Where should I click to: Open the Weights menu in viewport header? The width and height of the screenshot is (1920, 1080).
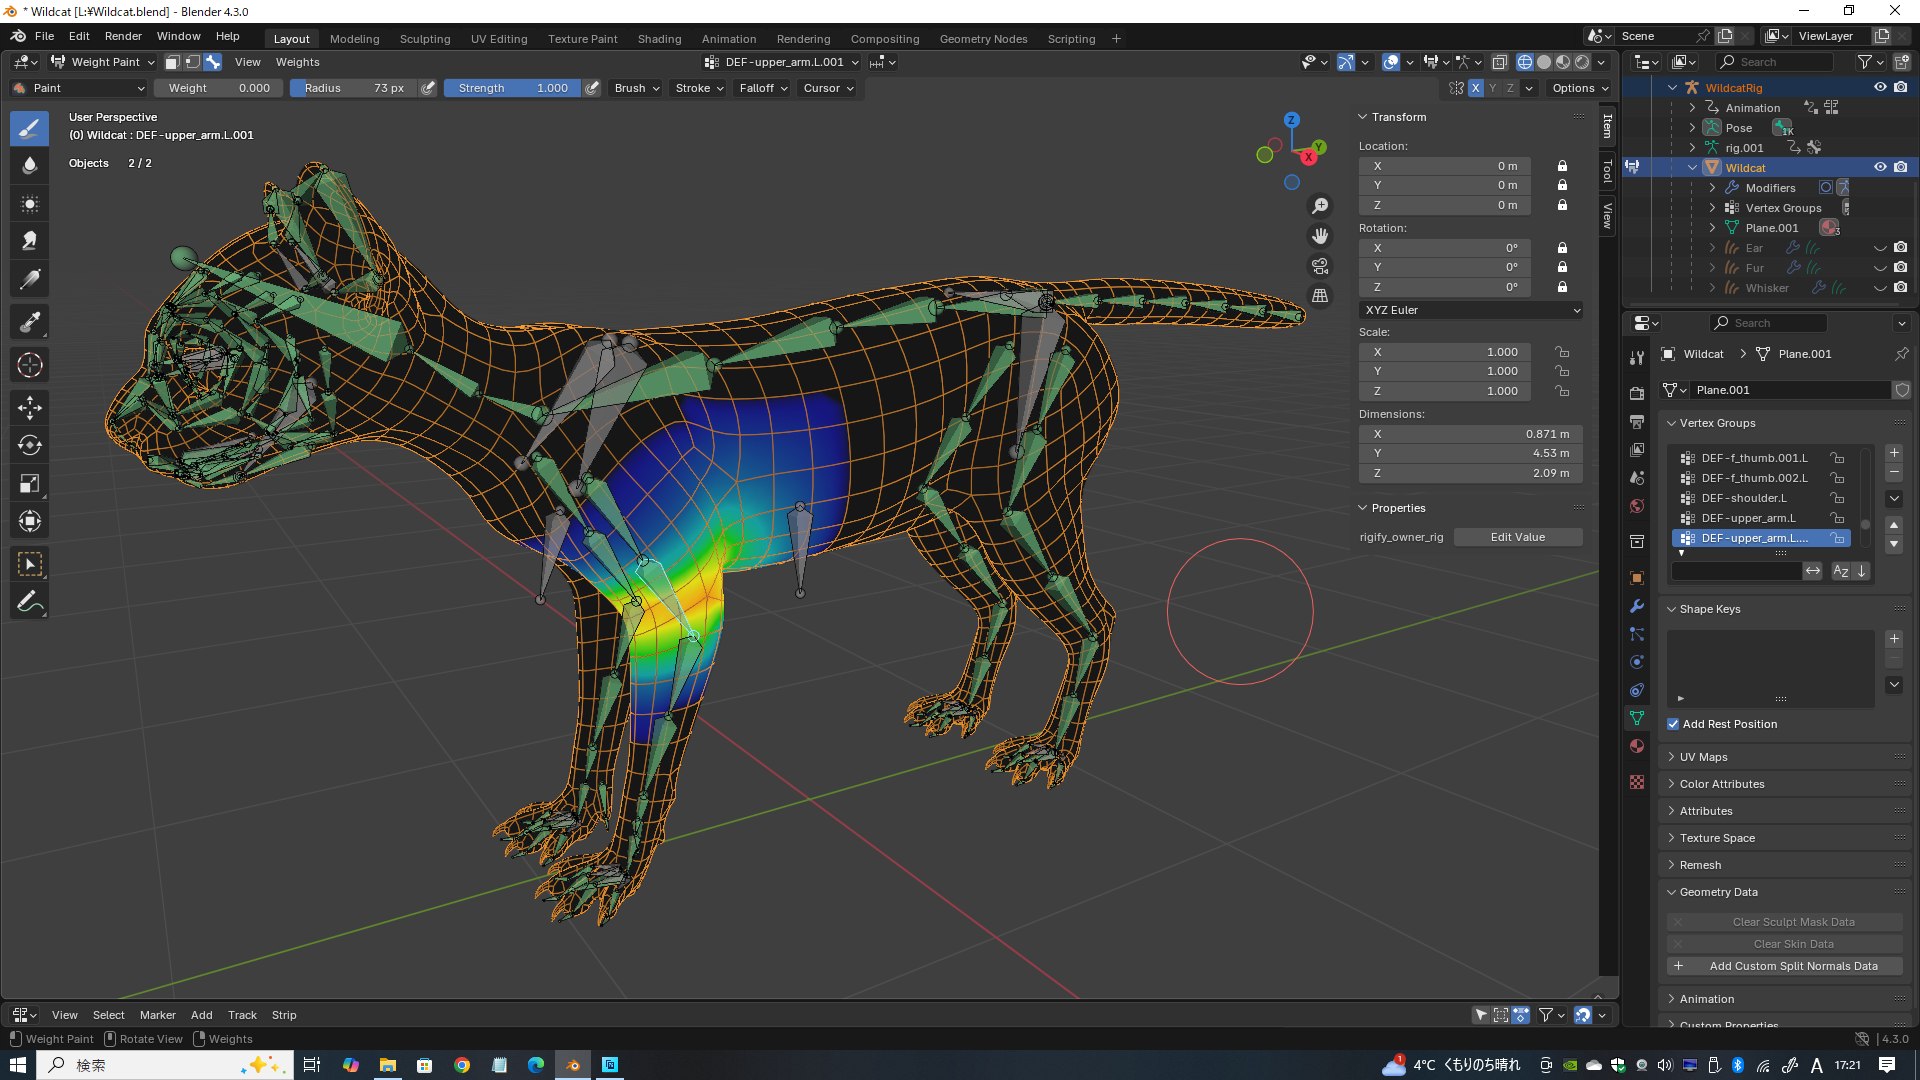pyautogui.click(x=297, y=62)
